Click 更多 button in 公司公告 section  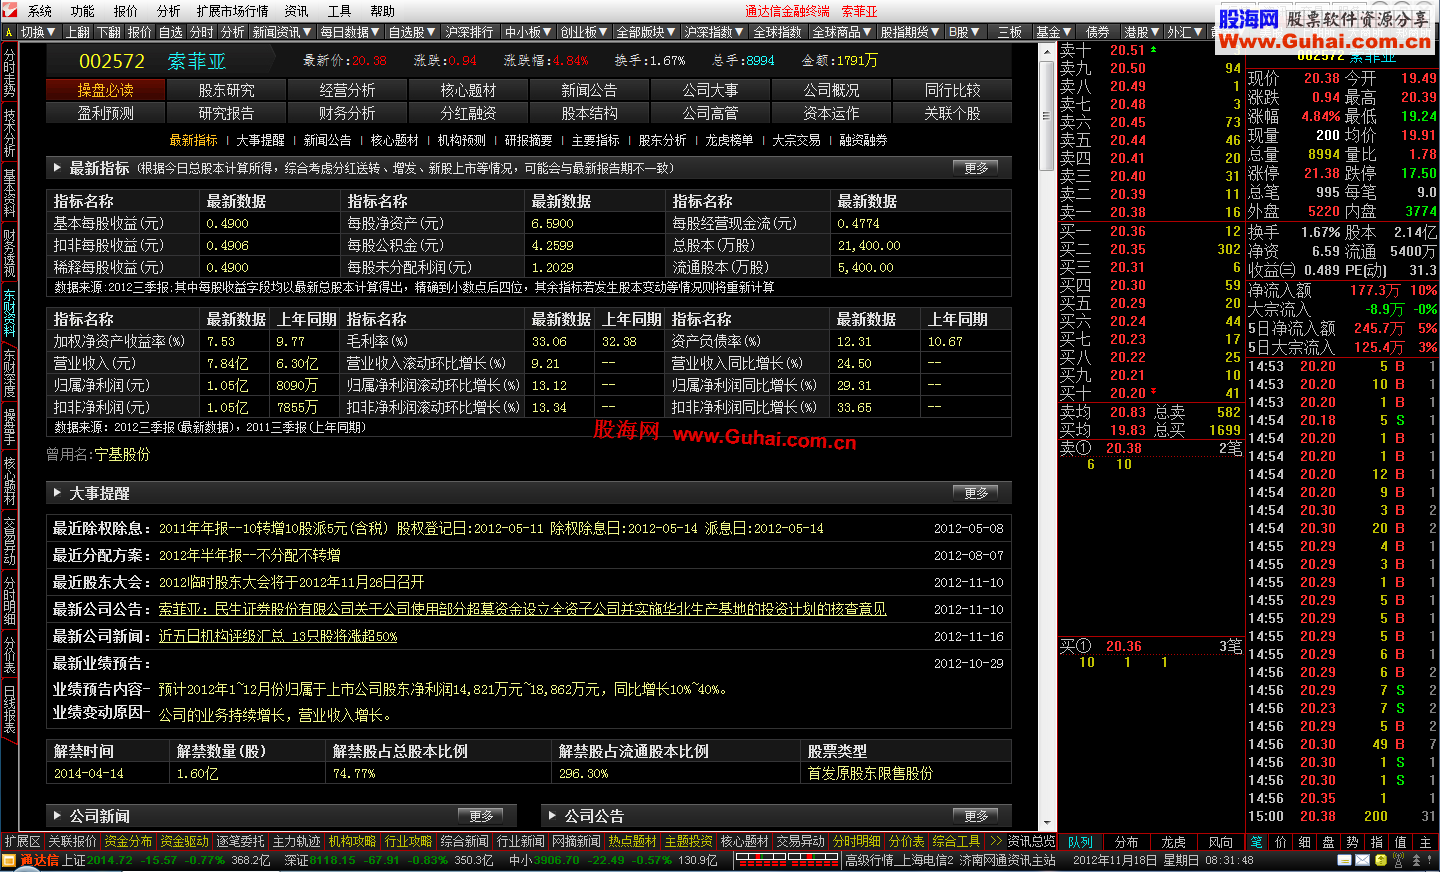click(x=976, y=816)
